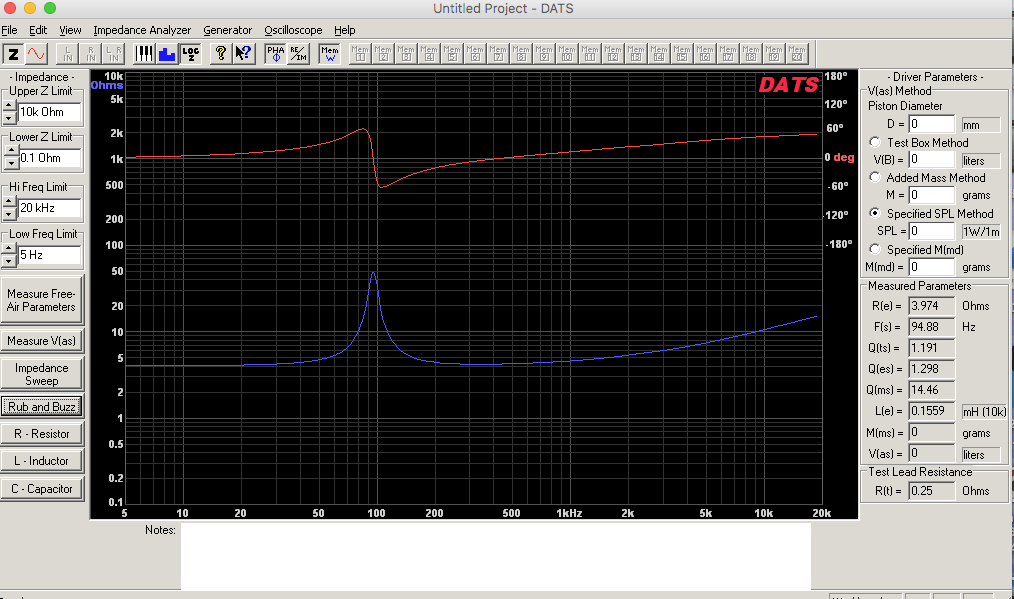Image resolution: width=1014 pixels, height=599 pixels.
Task: Select memory slot Mem 3
Action: tap(406, 54)
